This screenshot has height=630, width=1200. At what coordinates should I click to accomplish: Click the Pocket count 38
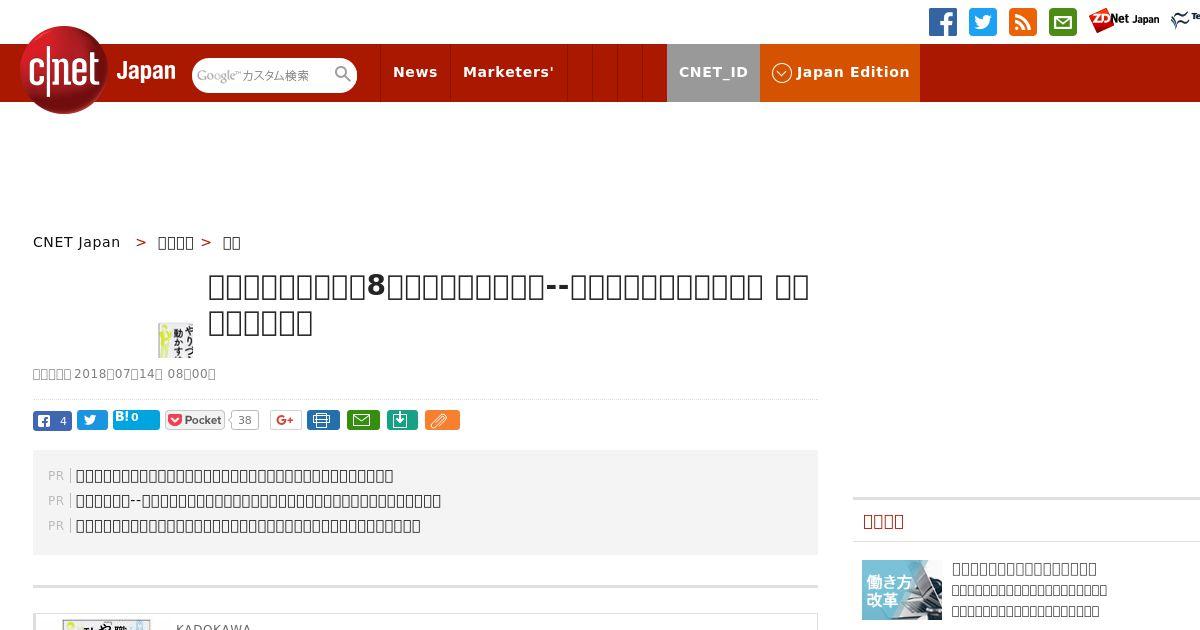244,420
